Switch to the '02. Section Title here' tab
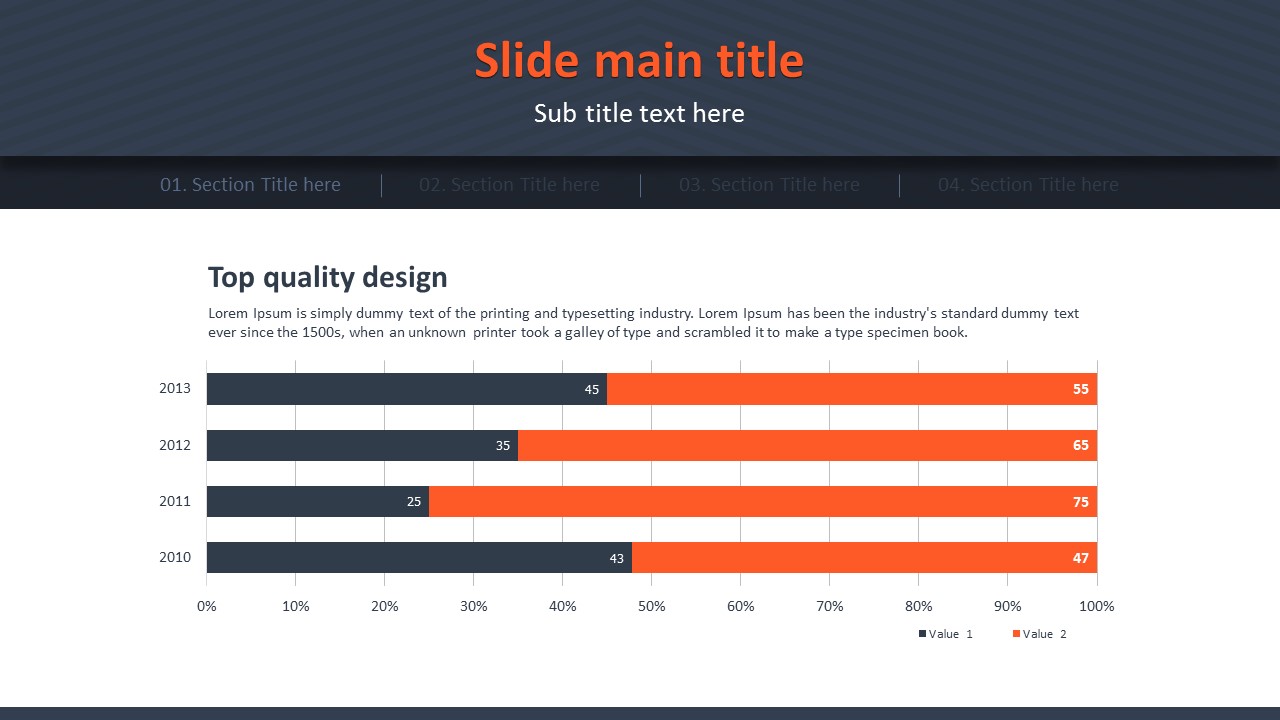 point(509,185)
